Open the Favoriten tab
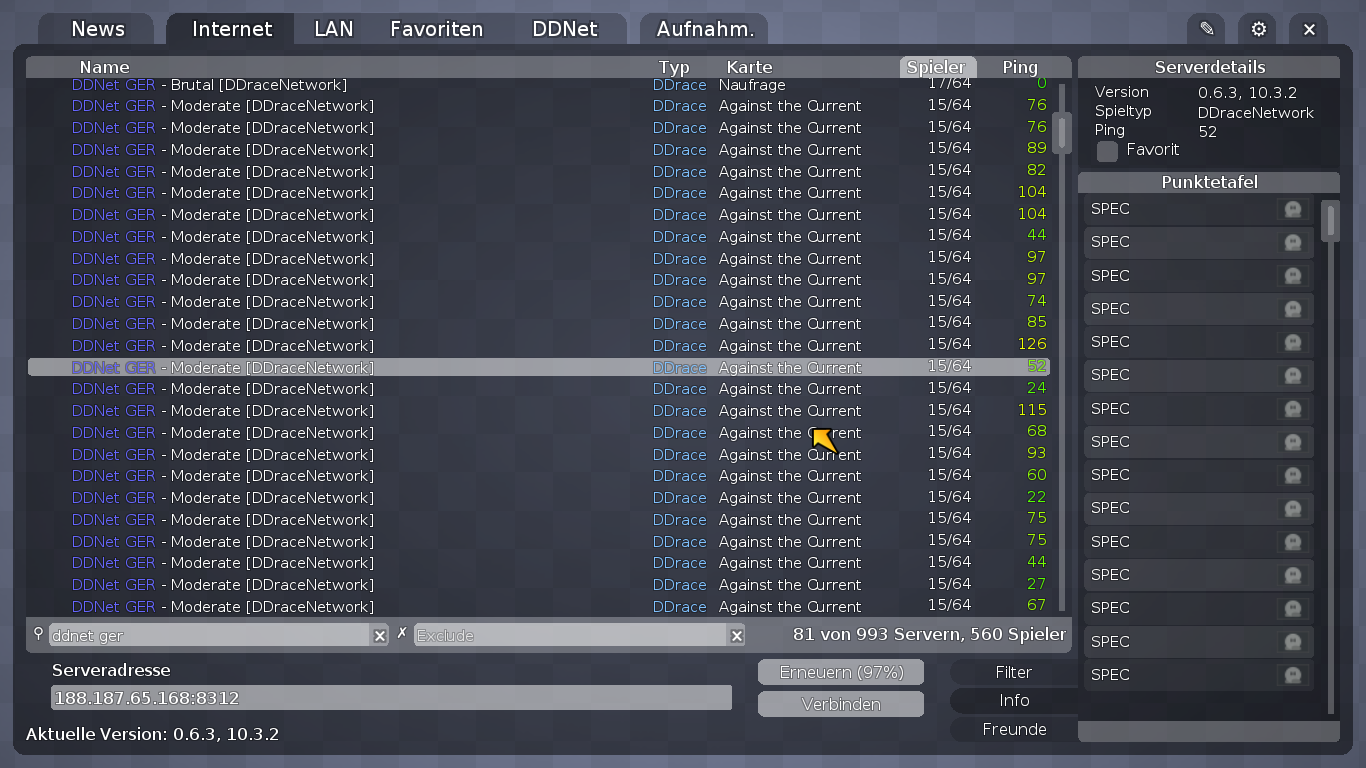The image size is (1366, 768). click(x=436, y=29)
